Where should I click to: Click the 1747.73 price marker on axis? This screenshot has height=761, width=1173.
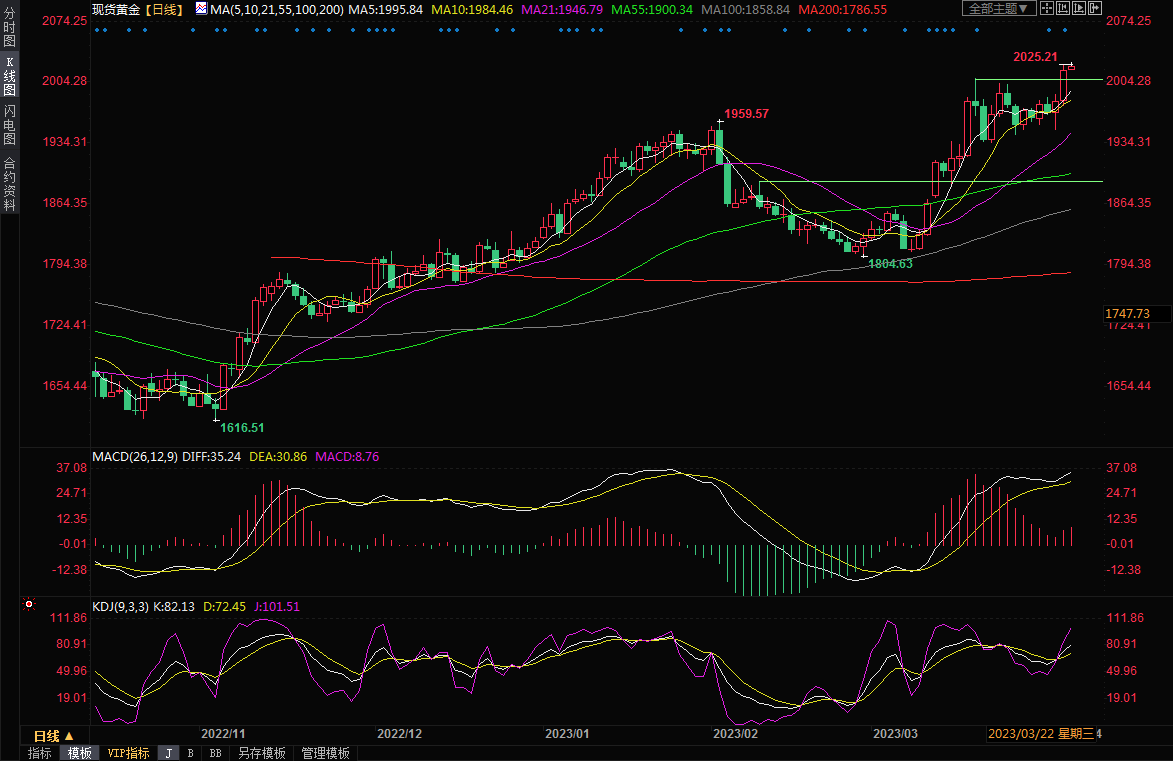pyautogui.click(x=1127, y=314)
